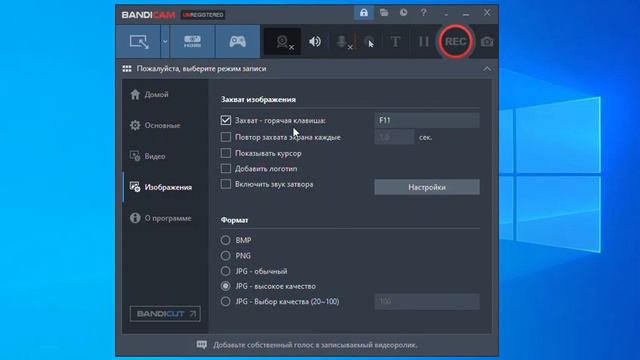Open Настройки button
This screenshot has width=640, height=360.
pyautogui.click(x=427, y=187)
